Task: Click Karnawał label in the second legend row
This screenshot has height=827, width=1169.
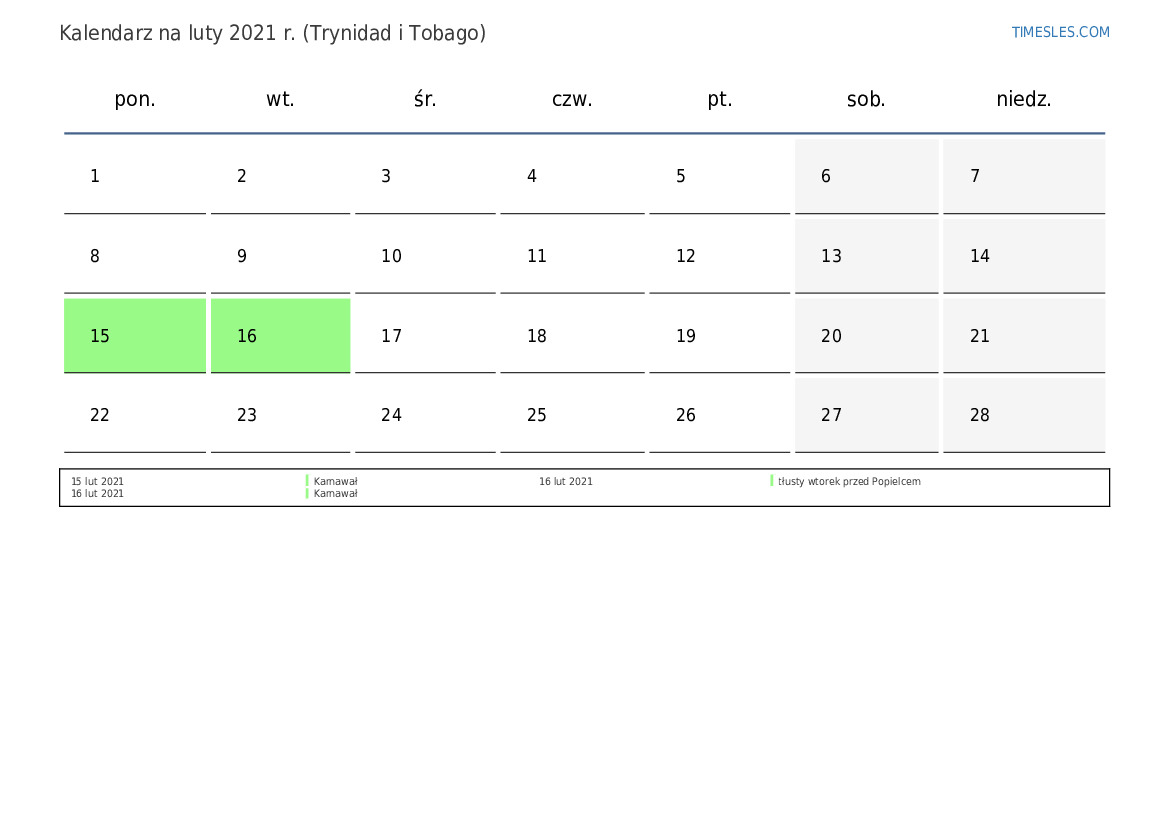Action: click(335, 494)
